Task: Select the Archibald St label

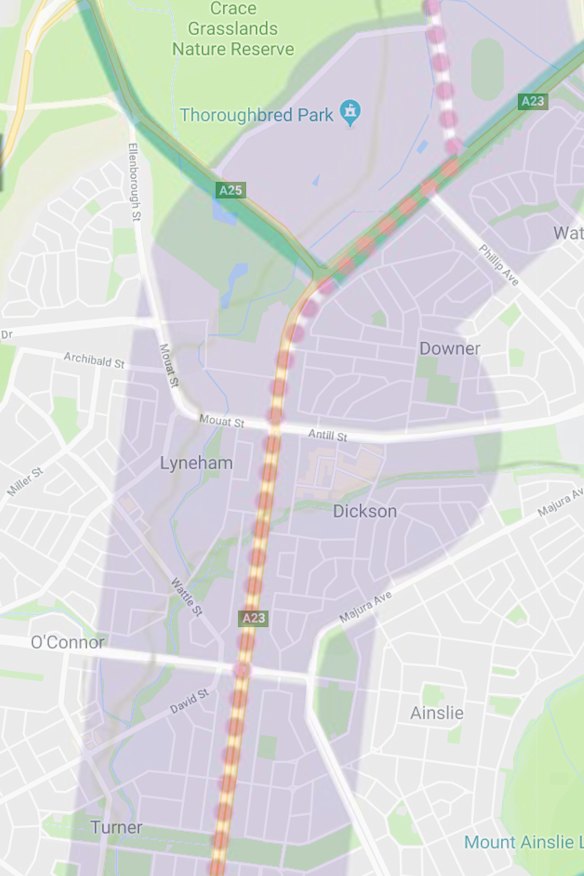Action: (94, 360)
